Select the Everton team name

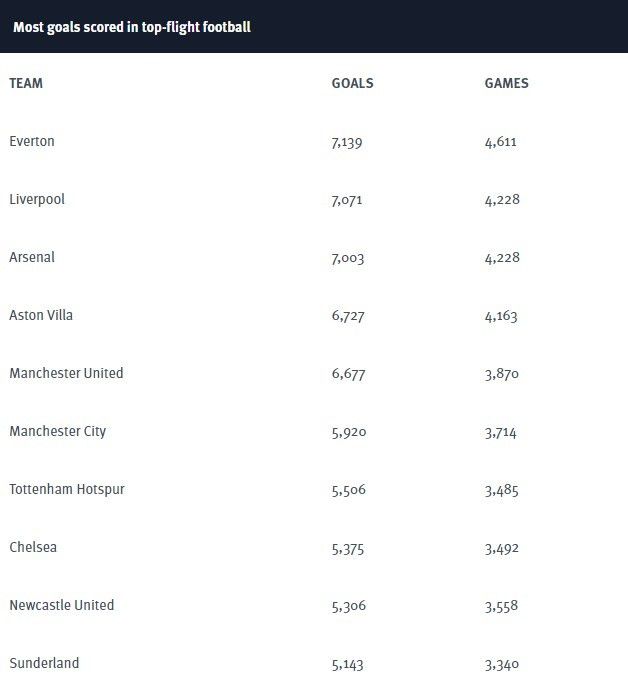(32, 141)
